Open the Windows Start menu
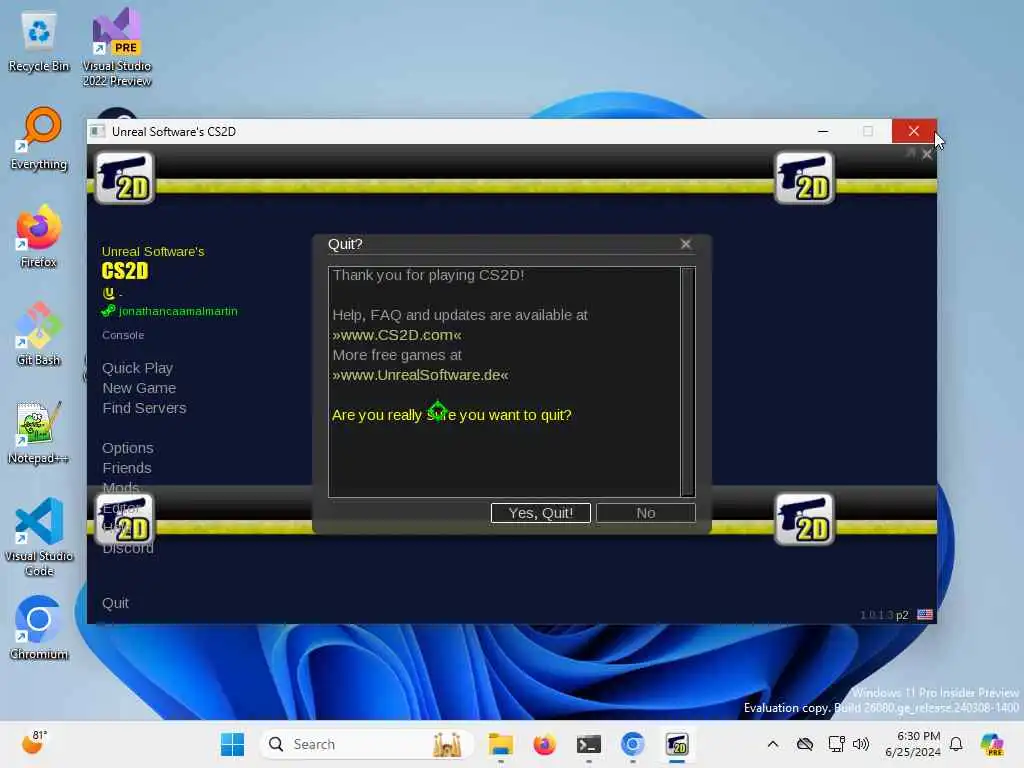The image size is (1024, 768). click(x=232, y=744)
